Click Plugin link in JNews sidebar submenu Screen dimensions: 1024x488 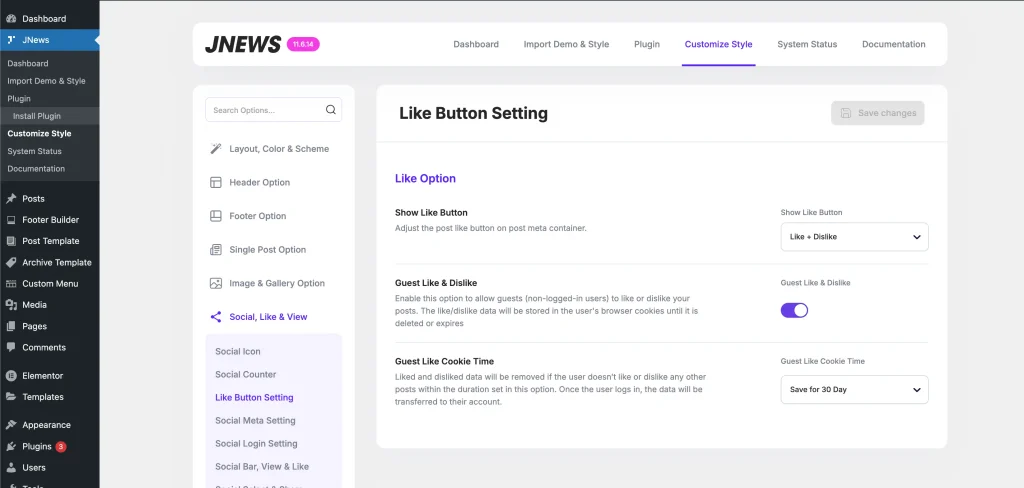pos(19,99)
